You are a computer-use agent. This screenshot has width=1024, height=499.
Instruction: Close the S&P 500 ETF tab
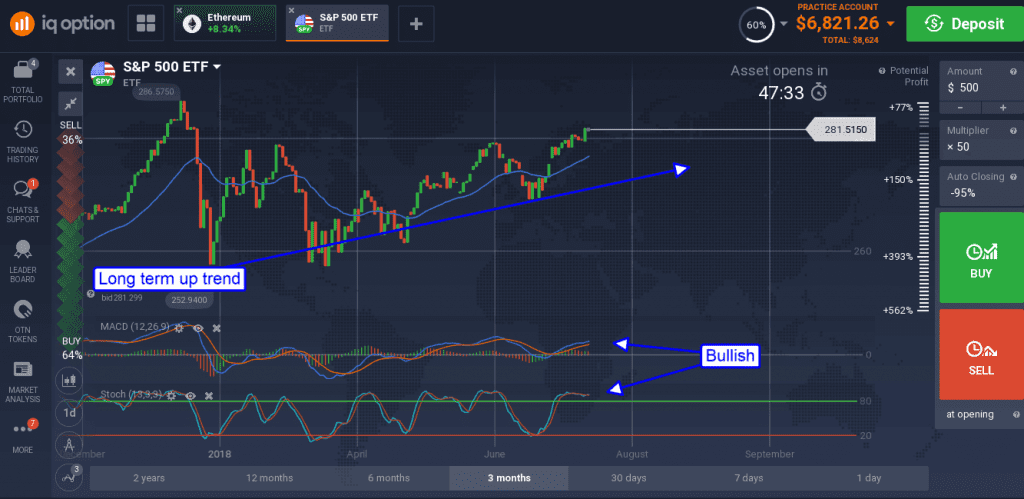[x=291, y=10]
